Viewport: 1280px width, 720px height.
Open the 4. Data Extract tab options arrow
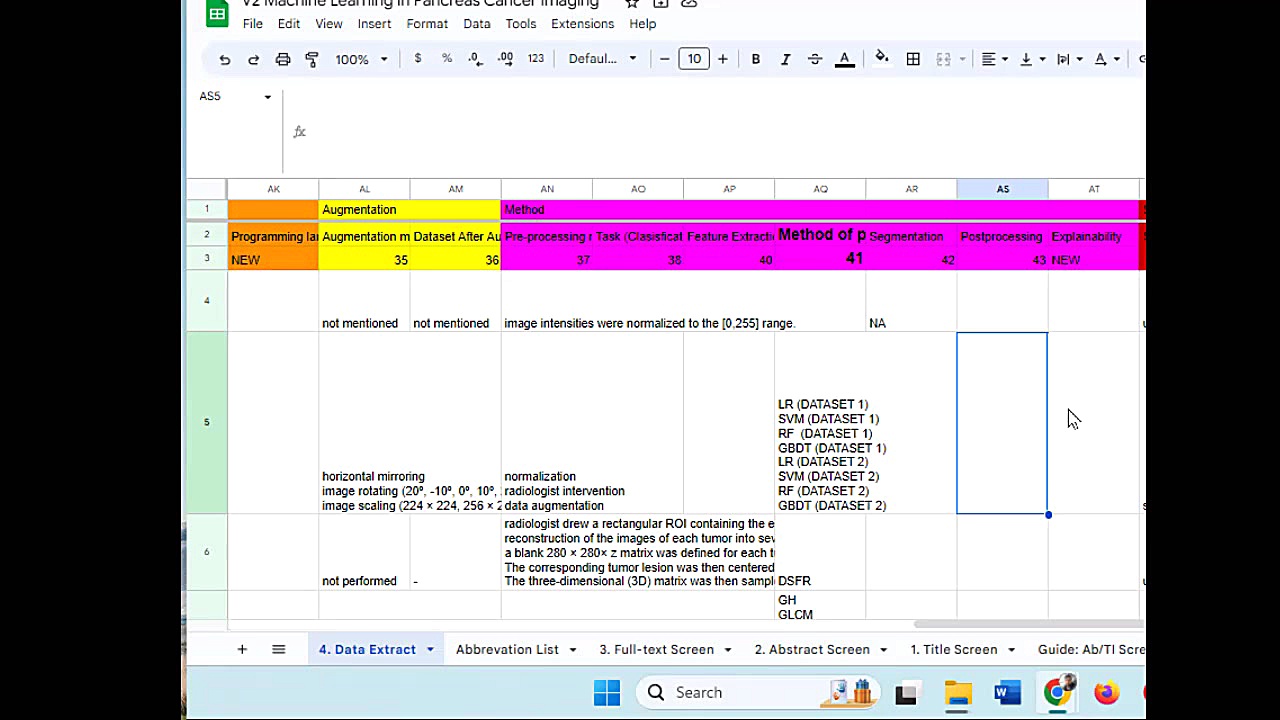click(x=430, y=650)
